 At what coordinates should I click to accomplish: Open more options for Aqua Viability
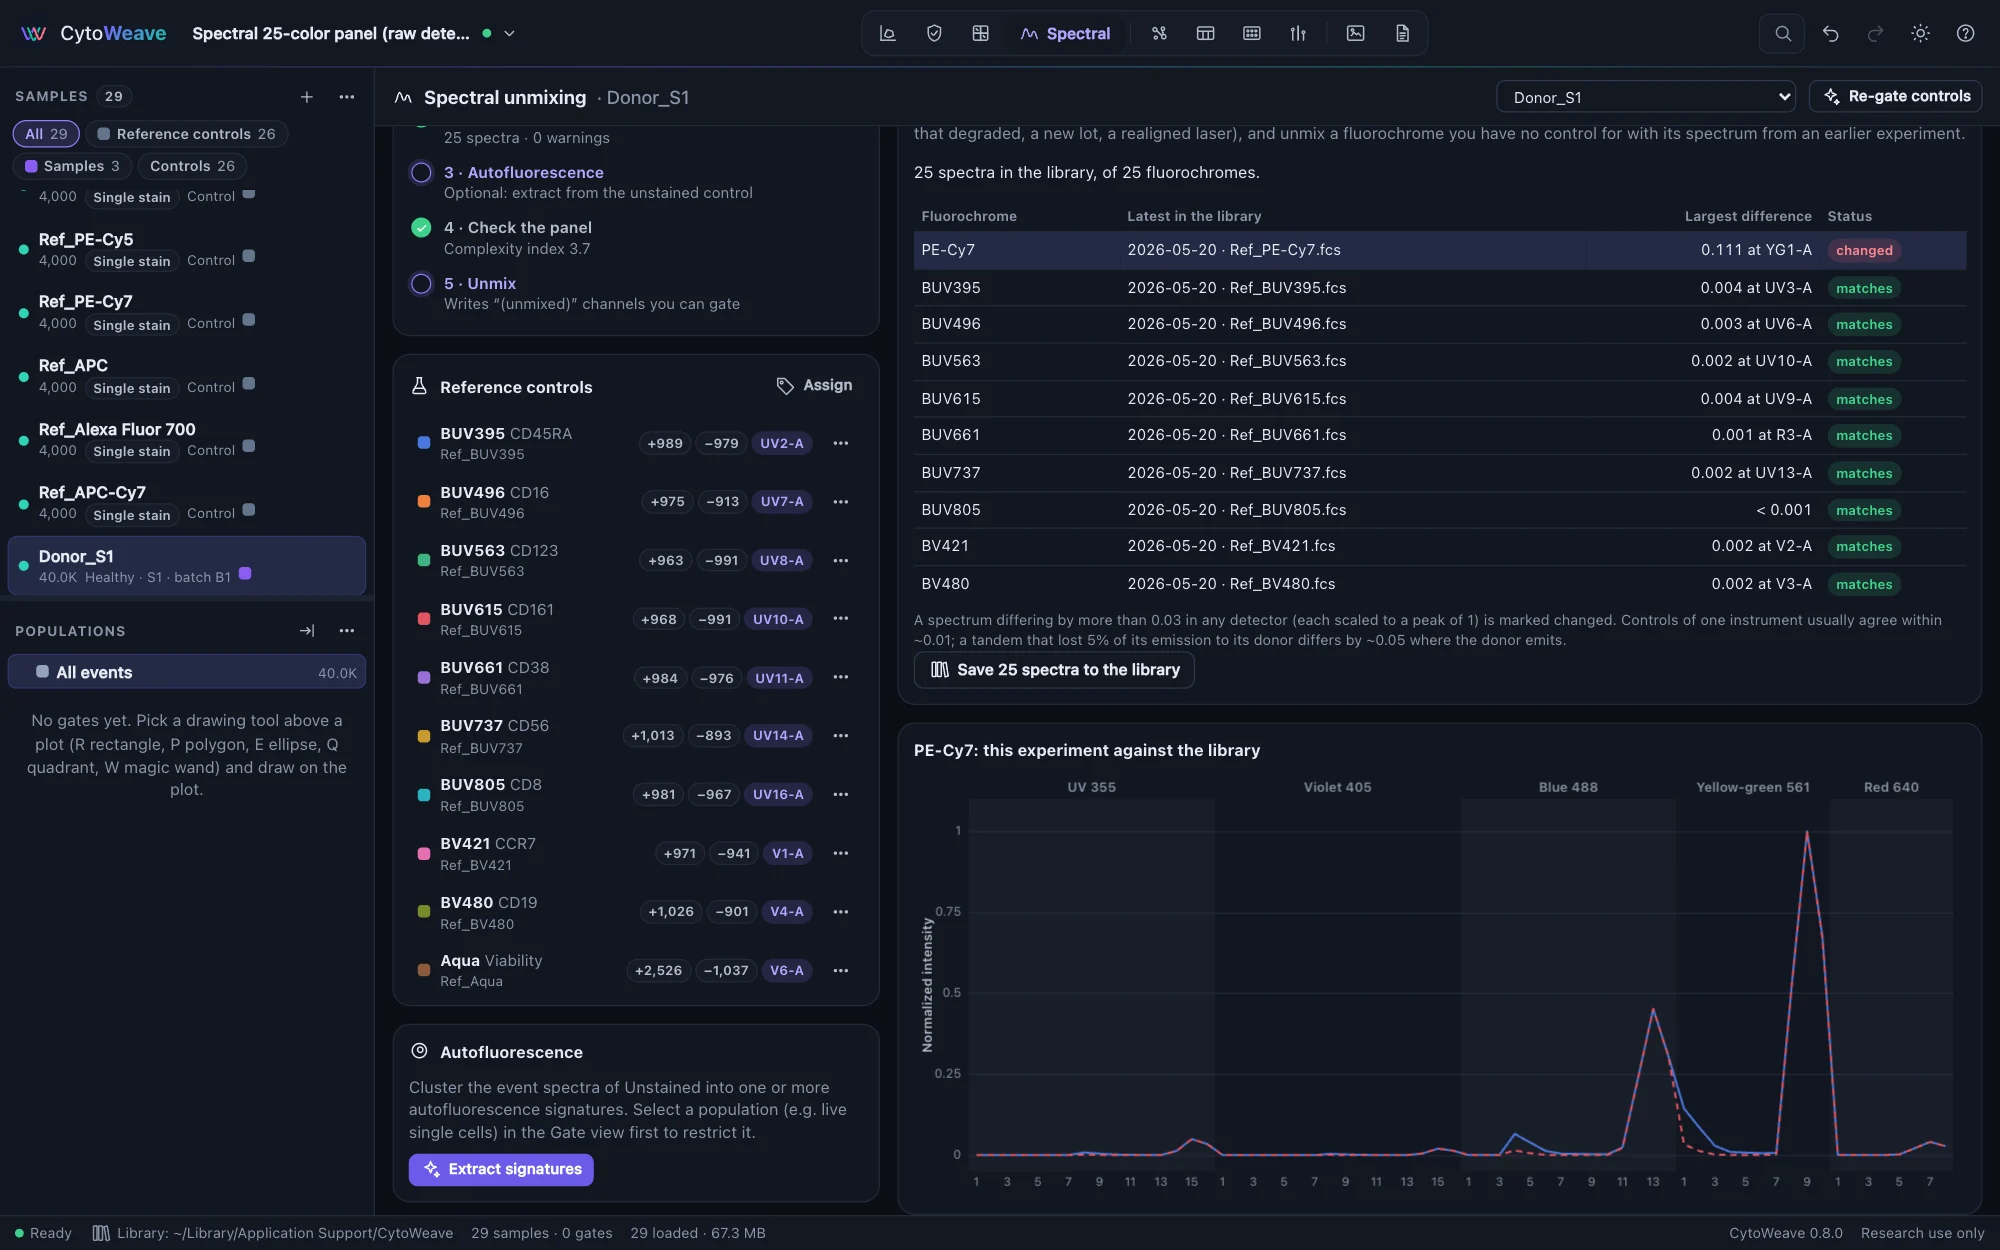(x=841, y=971)
